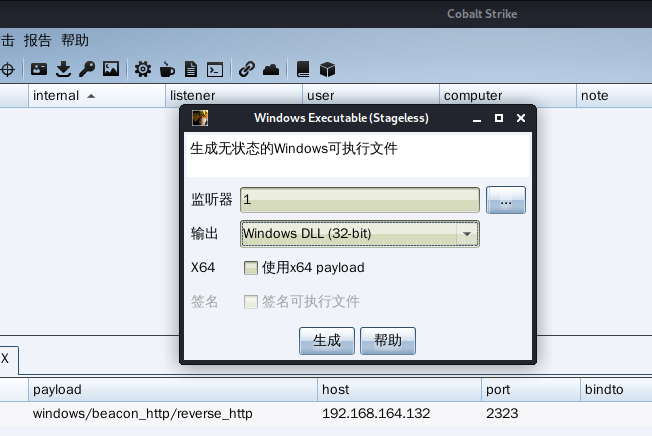The image size is (652, 436).
Task: Click the chain link icon
Action: [247, 69]
